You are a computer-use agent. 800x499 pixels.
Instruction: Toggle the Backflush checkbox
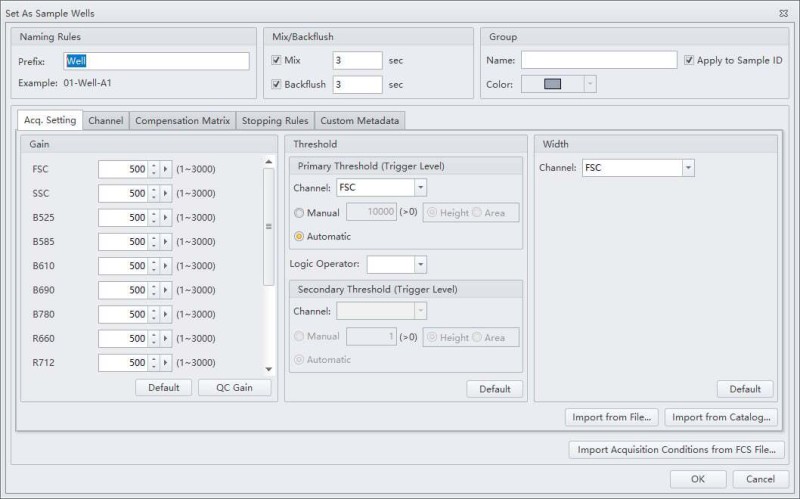pyautogui.click(x=276, y=84)
